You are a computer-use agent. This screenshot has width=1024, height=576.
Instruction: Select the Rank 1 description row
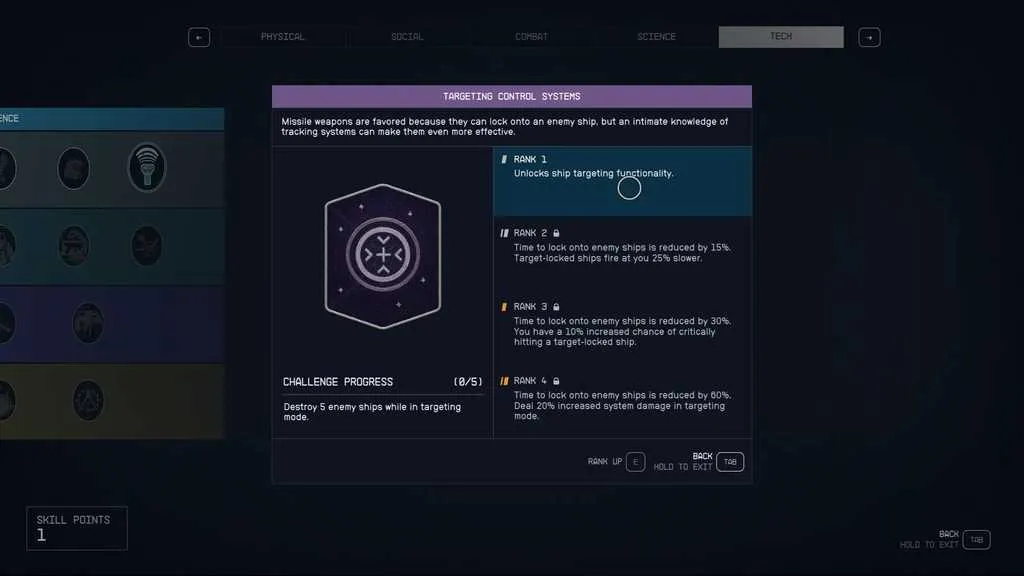click(x=622, y=181)
